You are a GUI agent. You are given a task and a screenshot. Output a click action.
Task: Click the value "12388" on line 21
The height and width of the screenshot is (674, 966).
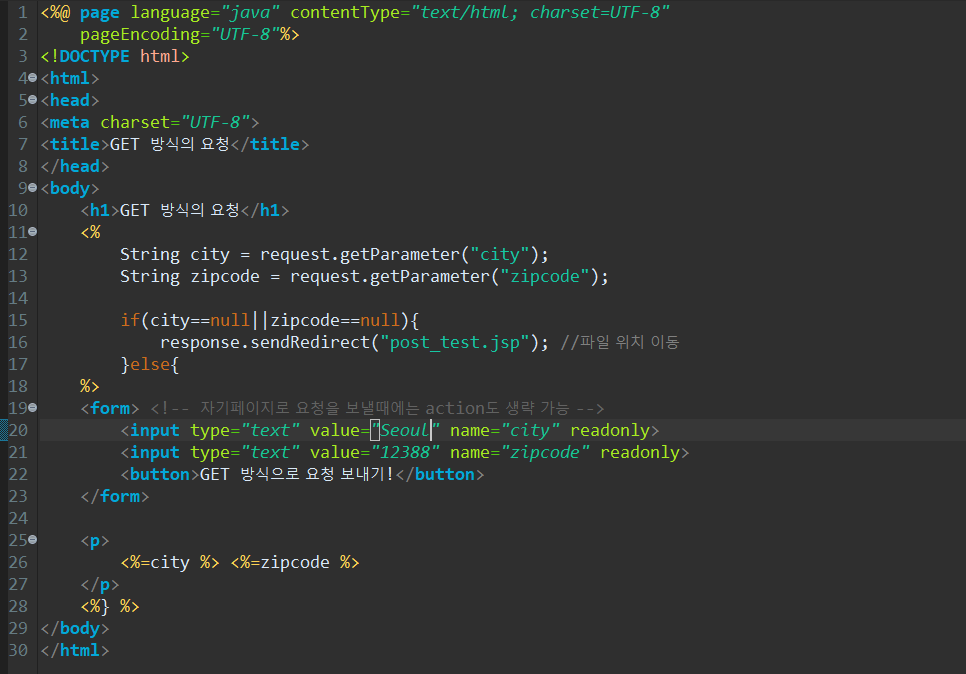tap(405, 452)
